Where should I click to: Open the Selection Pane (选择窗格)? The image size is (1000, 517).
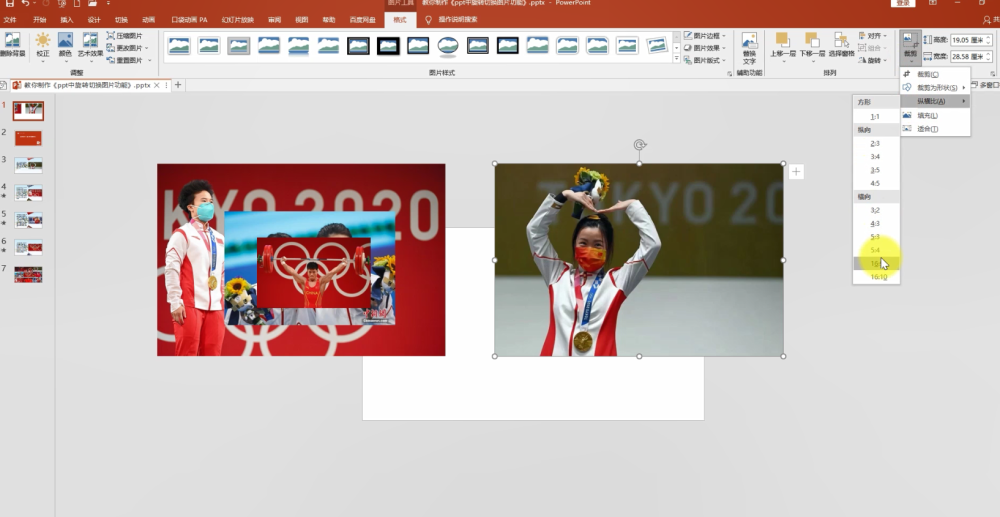[841, 45]
